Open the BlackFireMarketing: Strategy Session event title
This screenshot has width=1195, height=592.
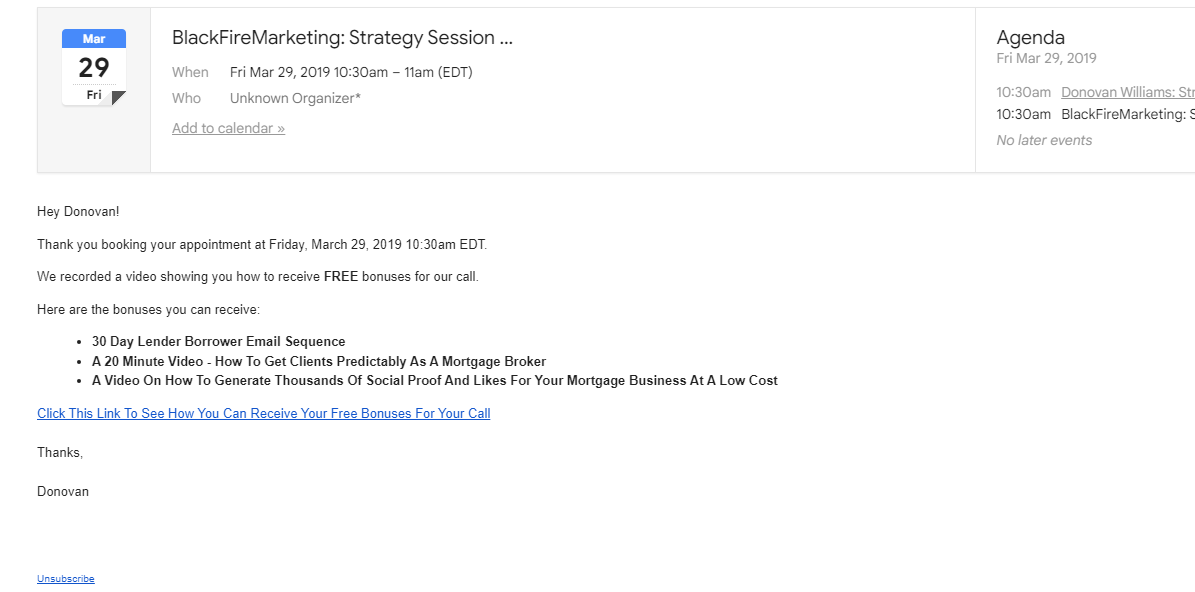(342, 38)
